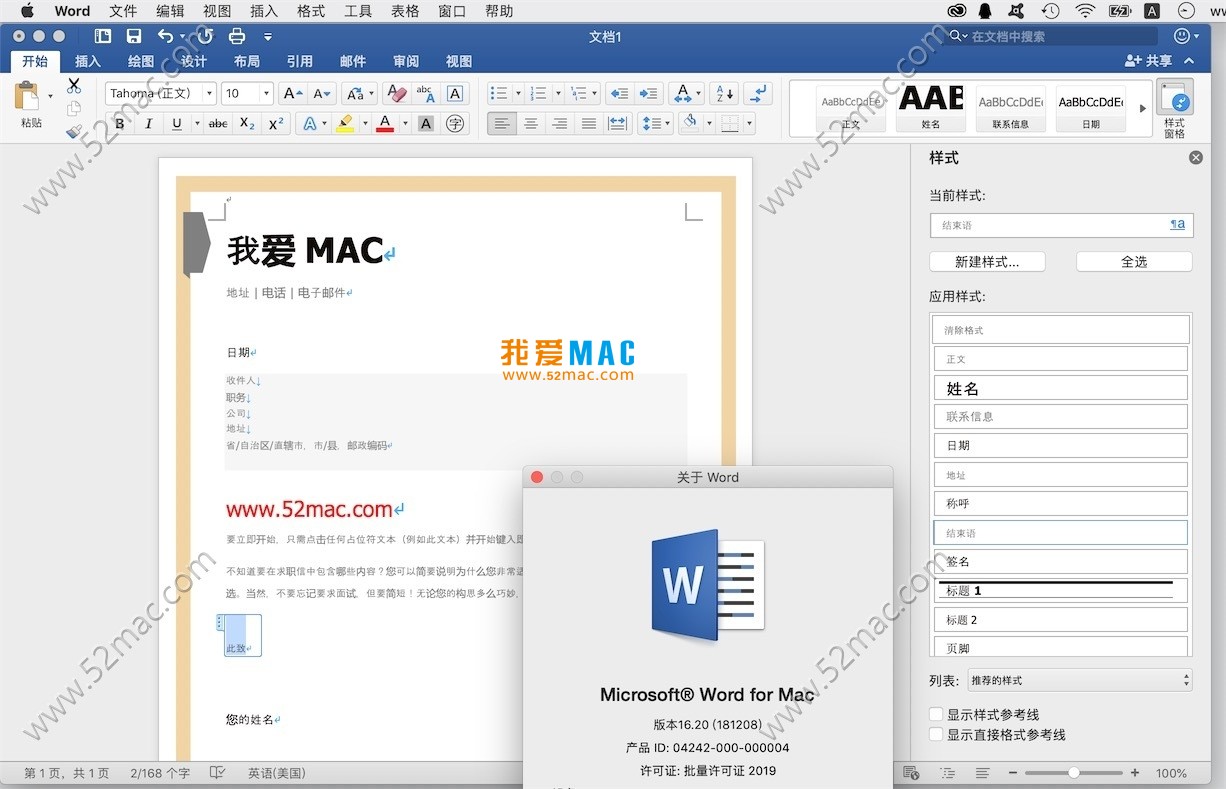Open the 推荐的样式 list dropdown
1226x789 pixels.
(x=1080, y=680)
